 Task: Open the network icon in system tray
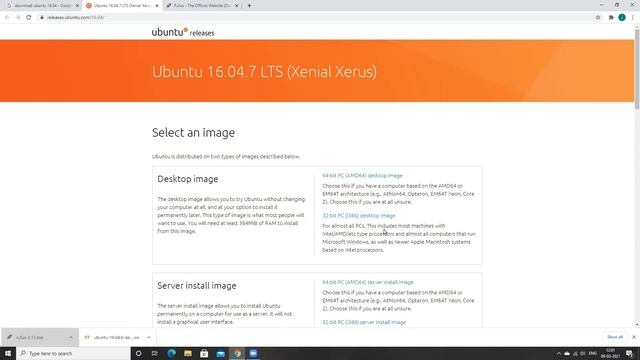click(x=576, y=353)
